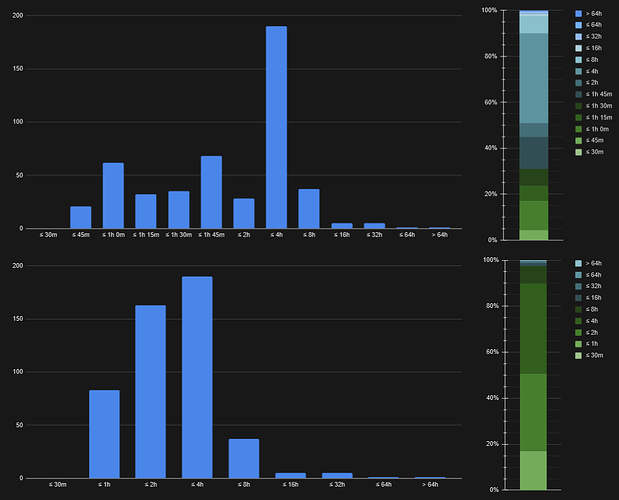The height and width of the screenshot is (500, 619).
Task: Click the ≤ 45m swatch in top legend
Action: click(x=578, y=140)
